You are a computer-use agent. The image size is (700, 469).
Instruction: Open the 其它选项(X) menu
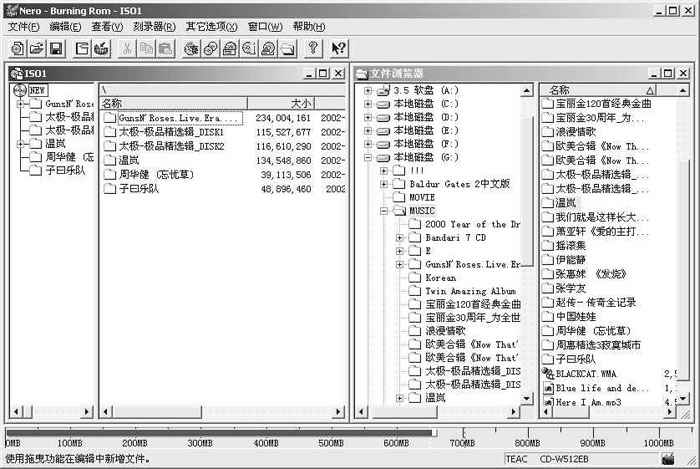tap(212, 27)
